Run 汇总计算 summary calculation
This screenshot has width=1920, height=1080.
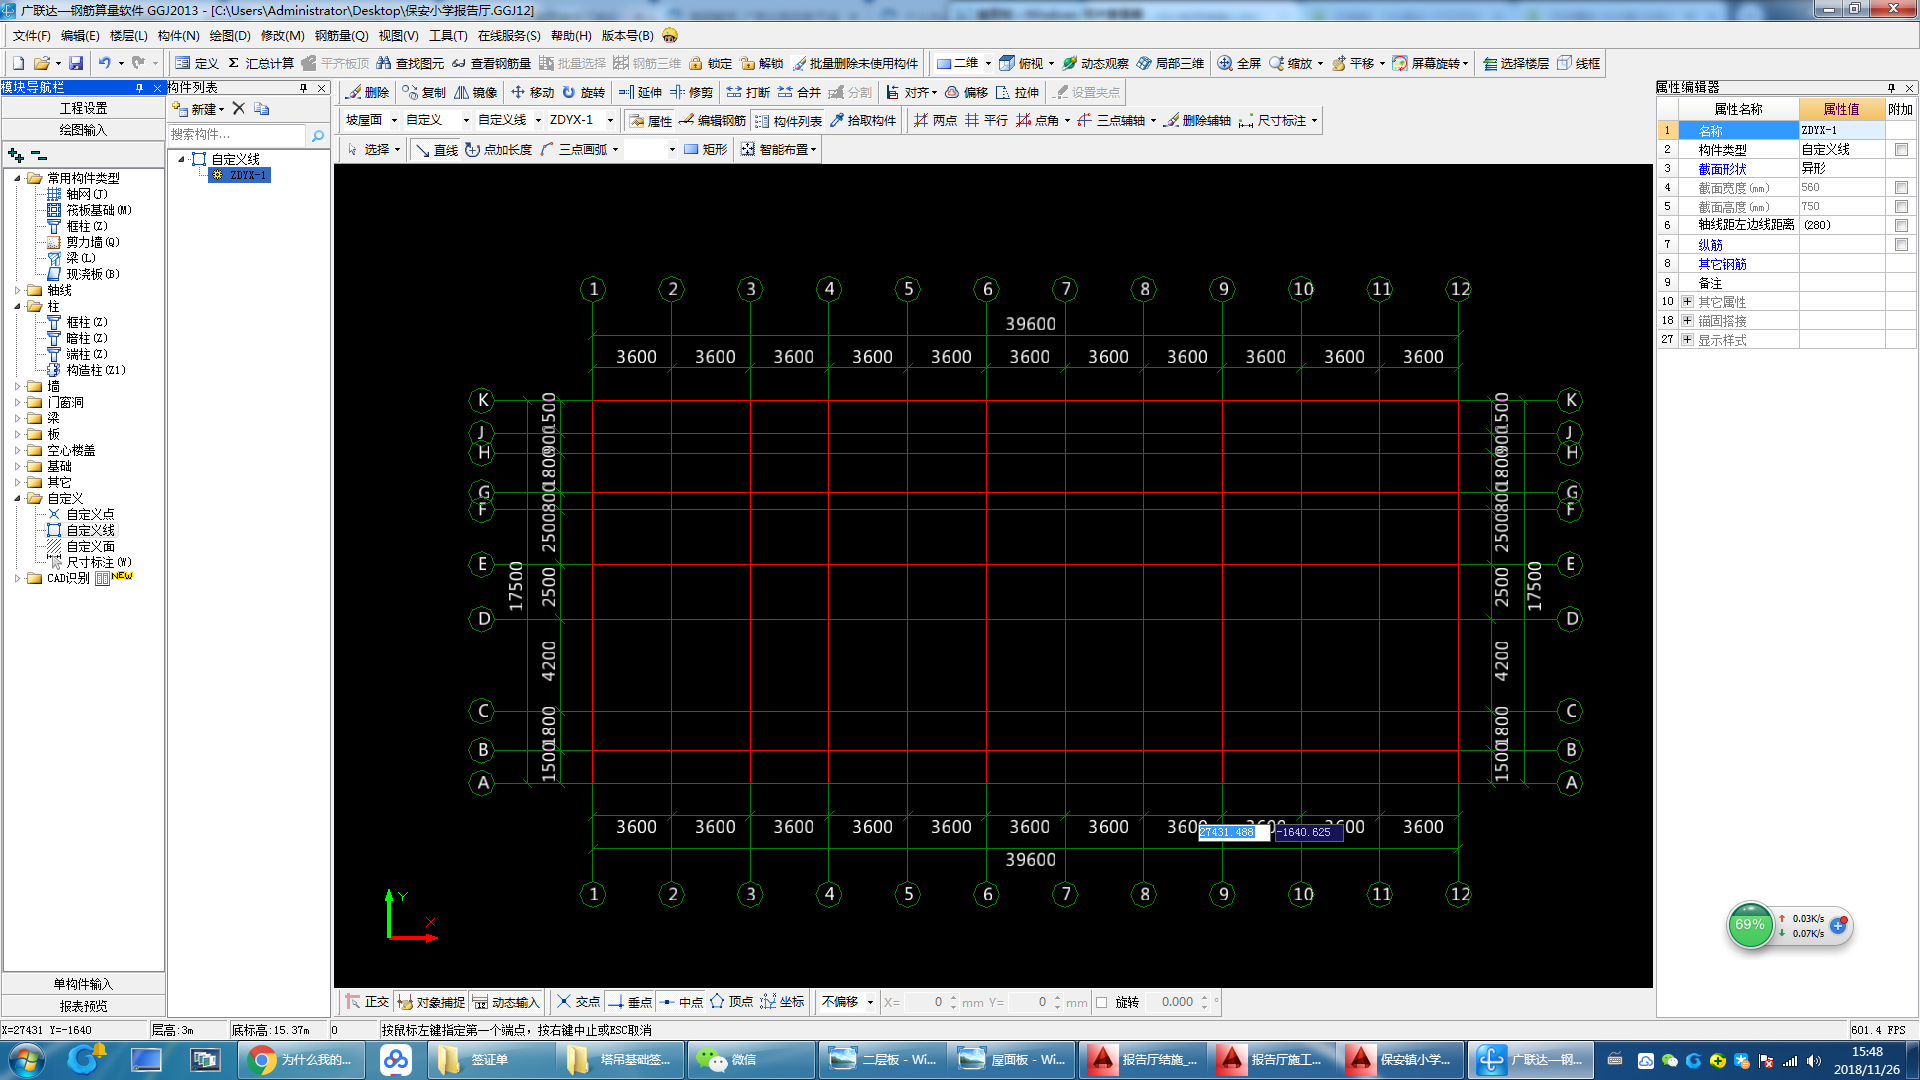(x=261, y=63)
